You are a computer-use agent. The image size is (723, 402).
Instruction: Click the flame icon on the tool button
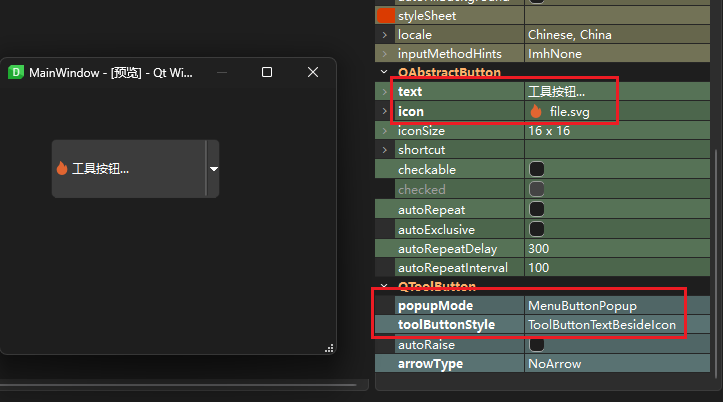click(62, 168)
